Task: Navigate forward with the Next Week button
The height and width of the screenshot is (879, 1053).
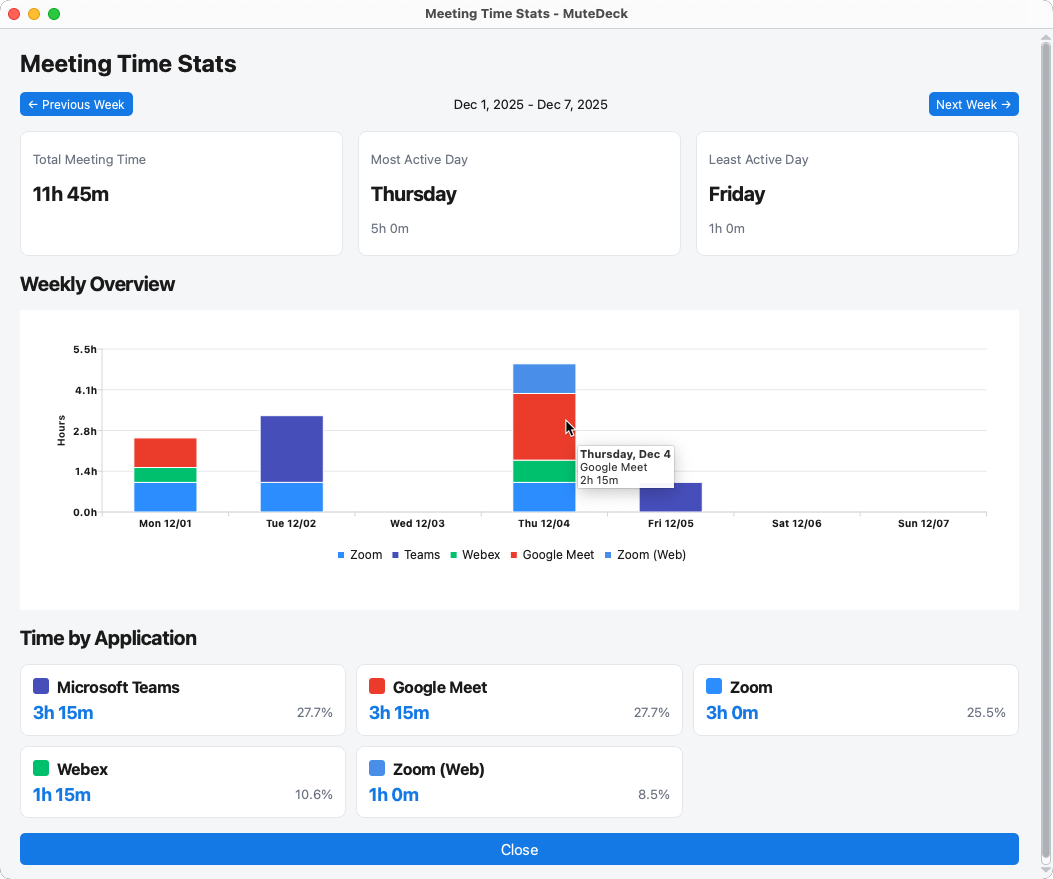Action: pyautogui.click(x=973, y=104)
